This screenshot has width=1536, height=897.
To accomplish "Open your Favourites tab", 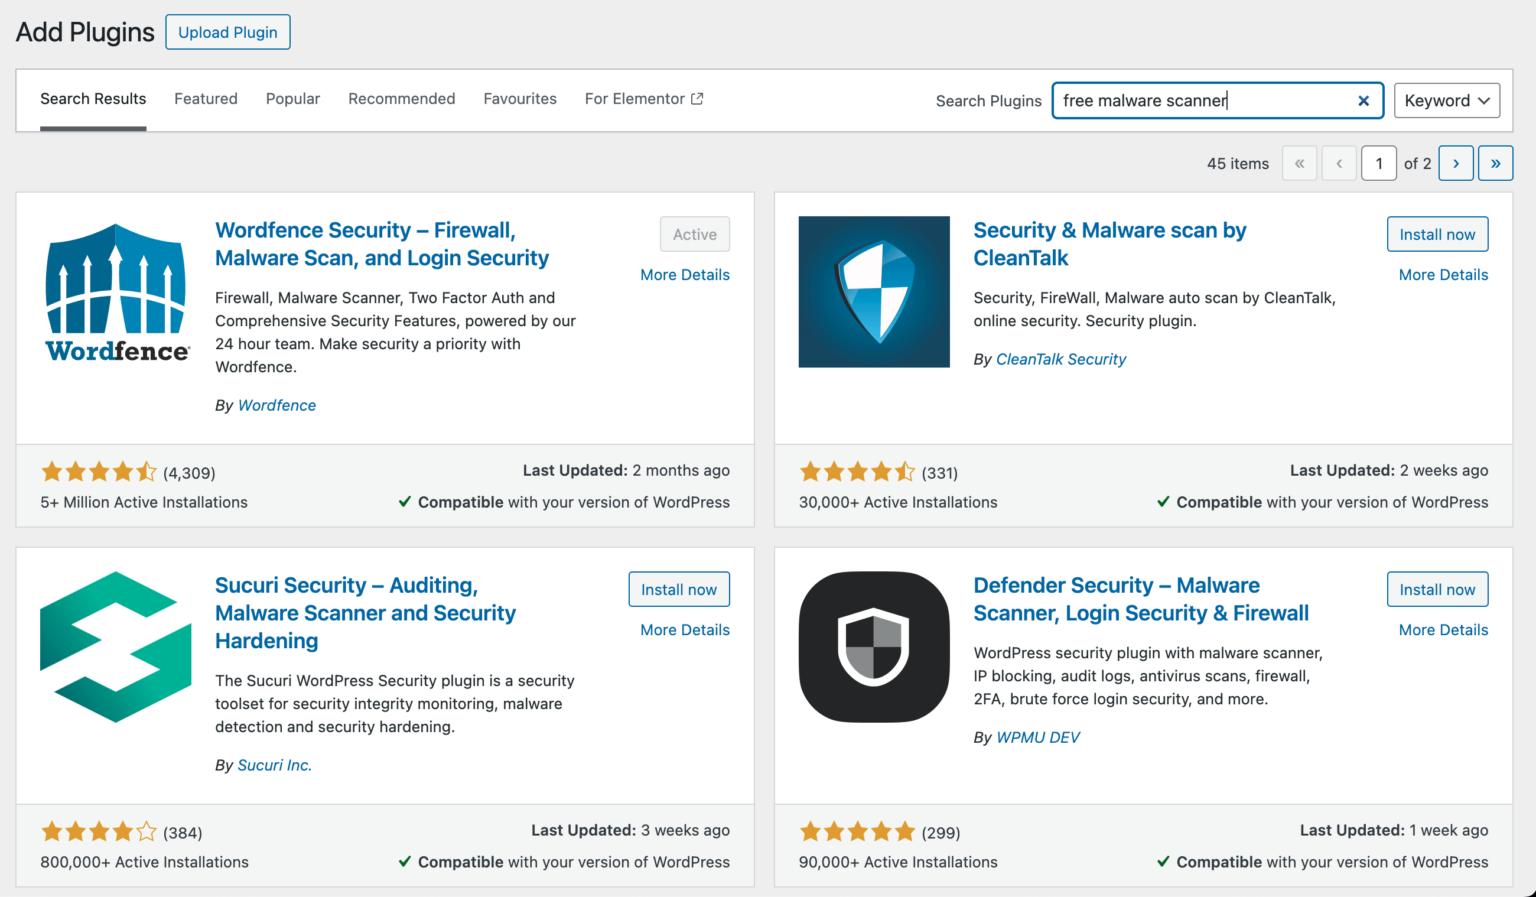I will (x=520, y=98).
